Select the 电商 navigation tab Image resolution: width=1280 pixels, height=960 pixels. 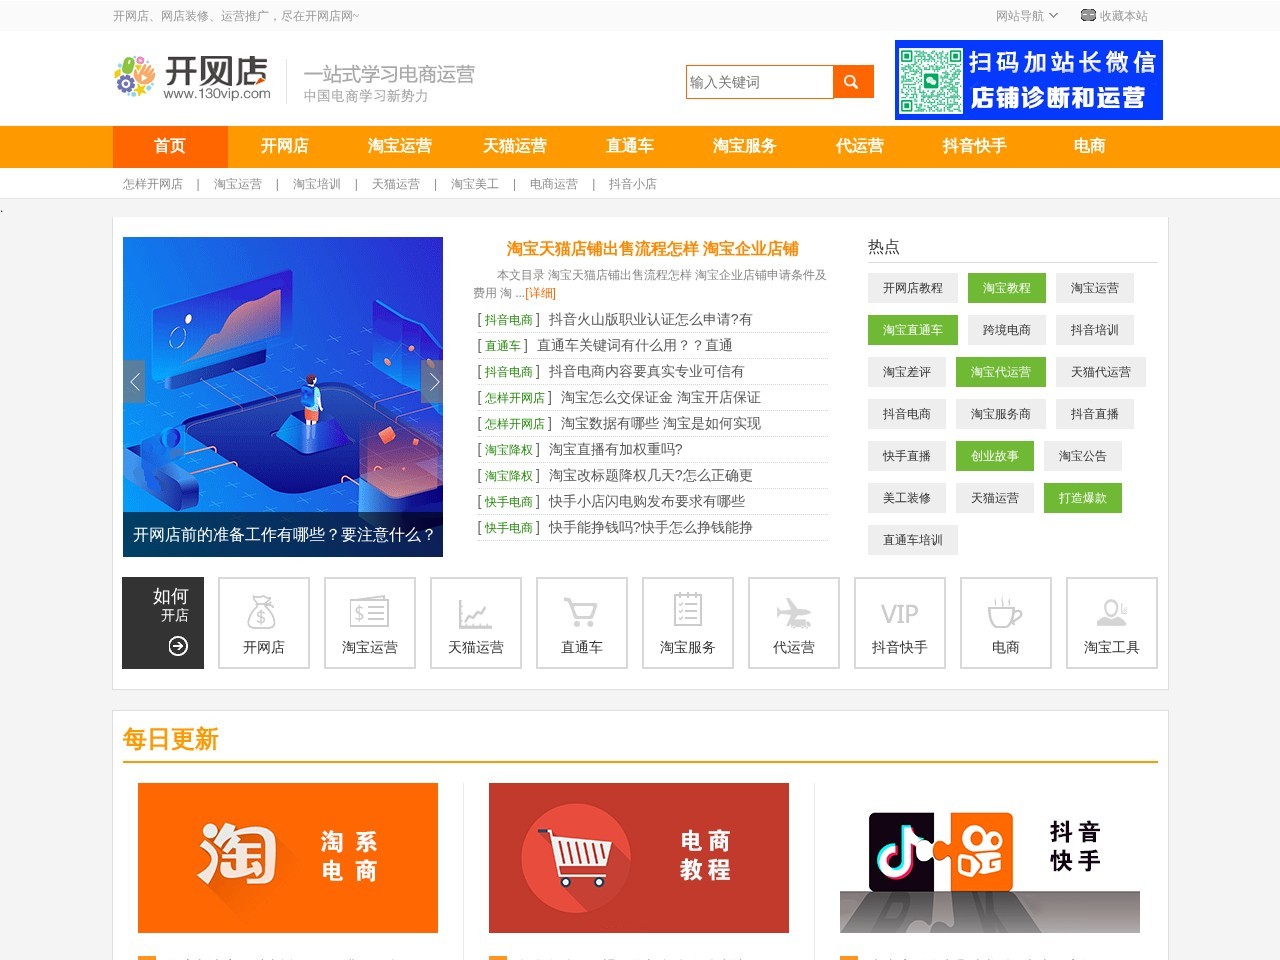pyautogui.click(x=1090, y=146)
